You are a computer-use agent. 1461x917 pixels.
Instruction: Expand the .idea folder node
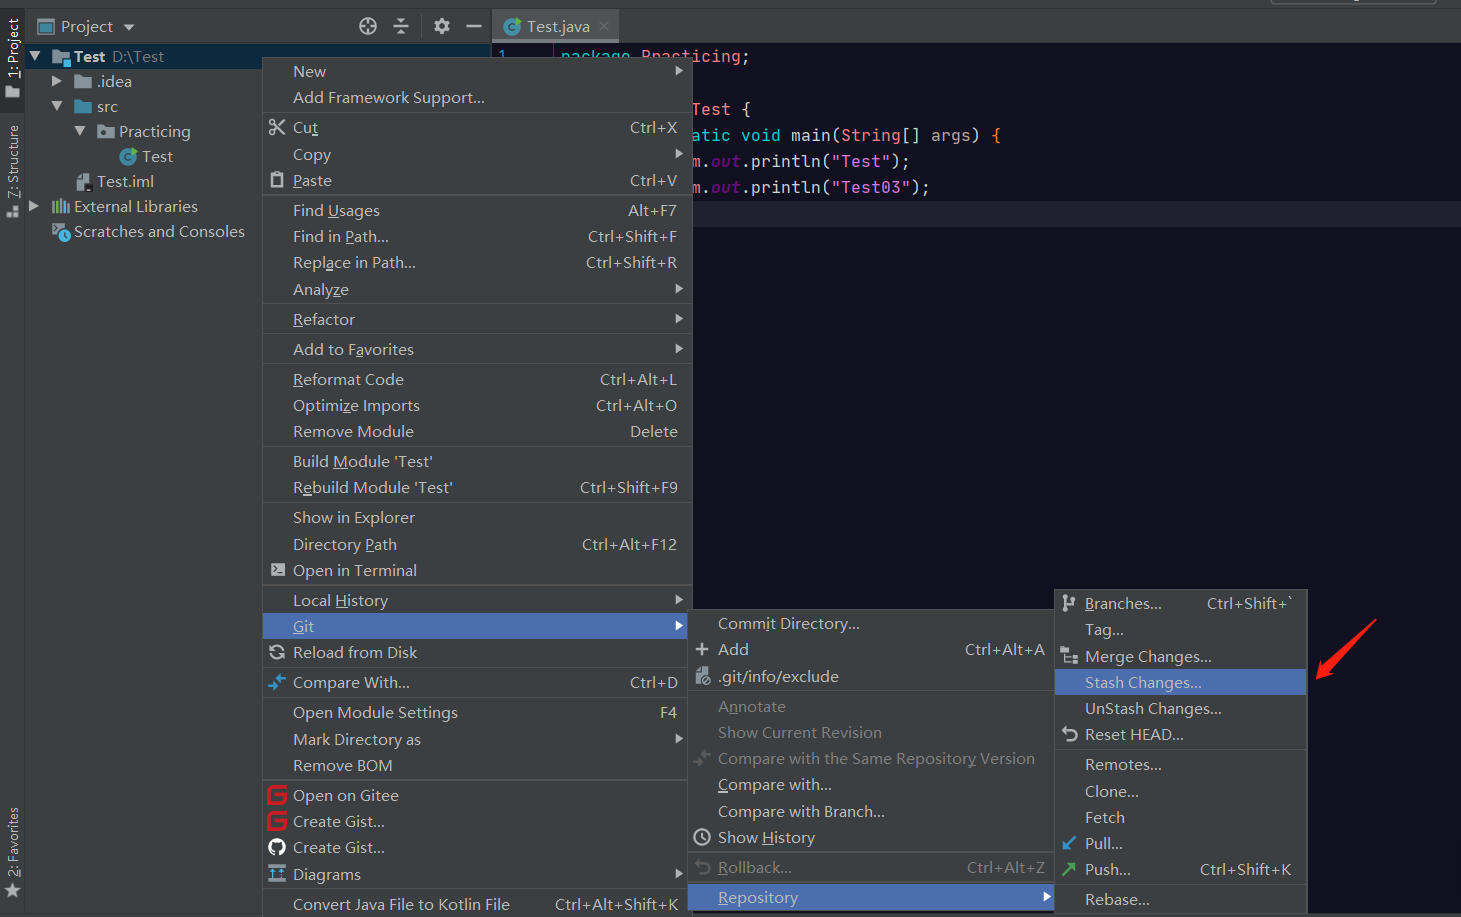coord(57,81)
